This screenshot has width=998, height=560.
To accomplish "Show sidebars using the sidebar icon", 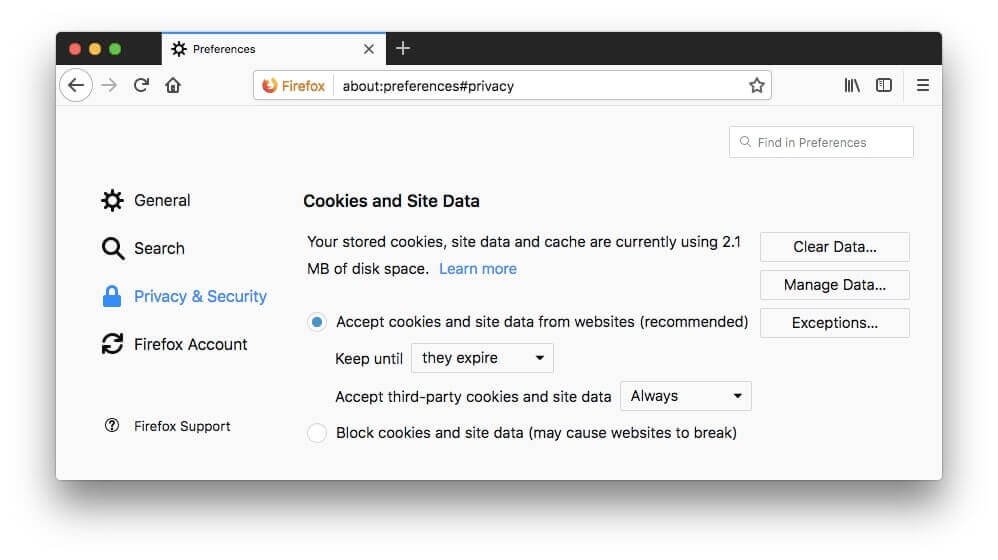I will pos(883,85).
